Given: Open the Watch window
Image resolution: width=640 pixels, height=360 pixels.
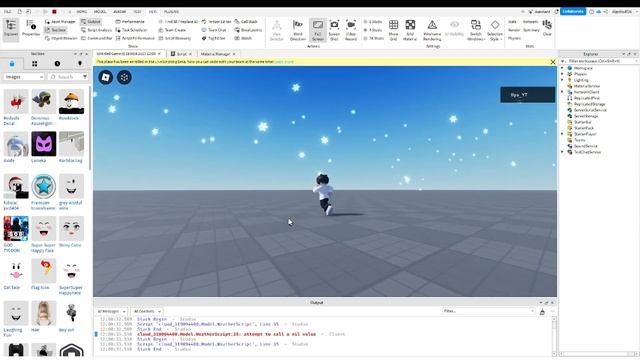Looking at the screenshot, I should [243, 38].
